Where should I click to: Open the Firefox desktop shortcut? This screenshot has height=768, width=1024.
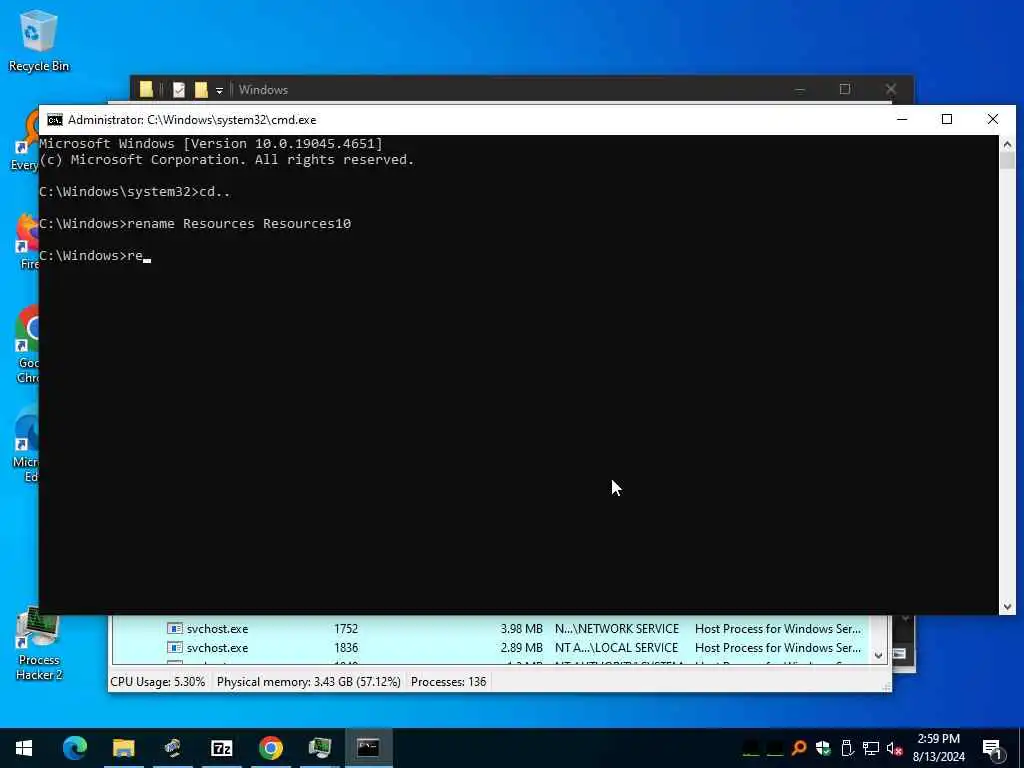[27, 242]
